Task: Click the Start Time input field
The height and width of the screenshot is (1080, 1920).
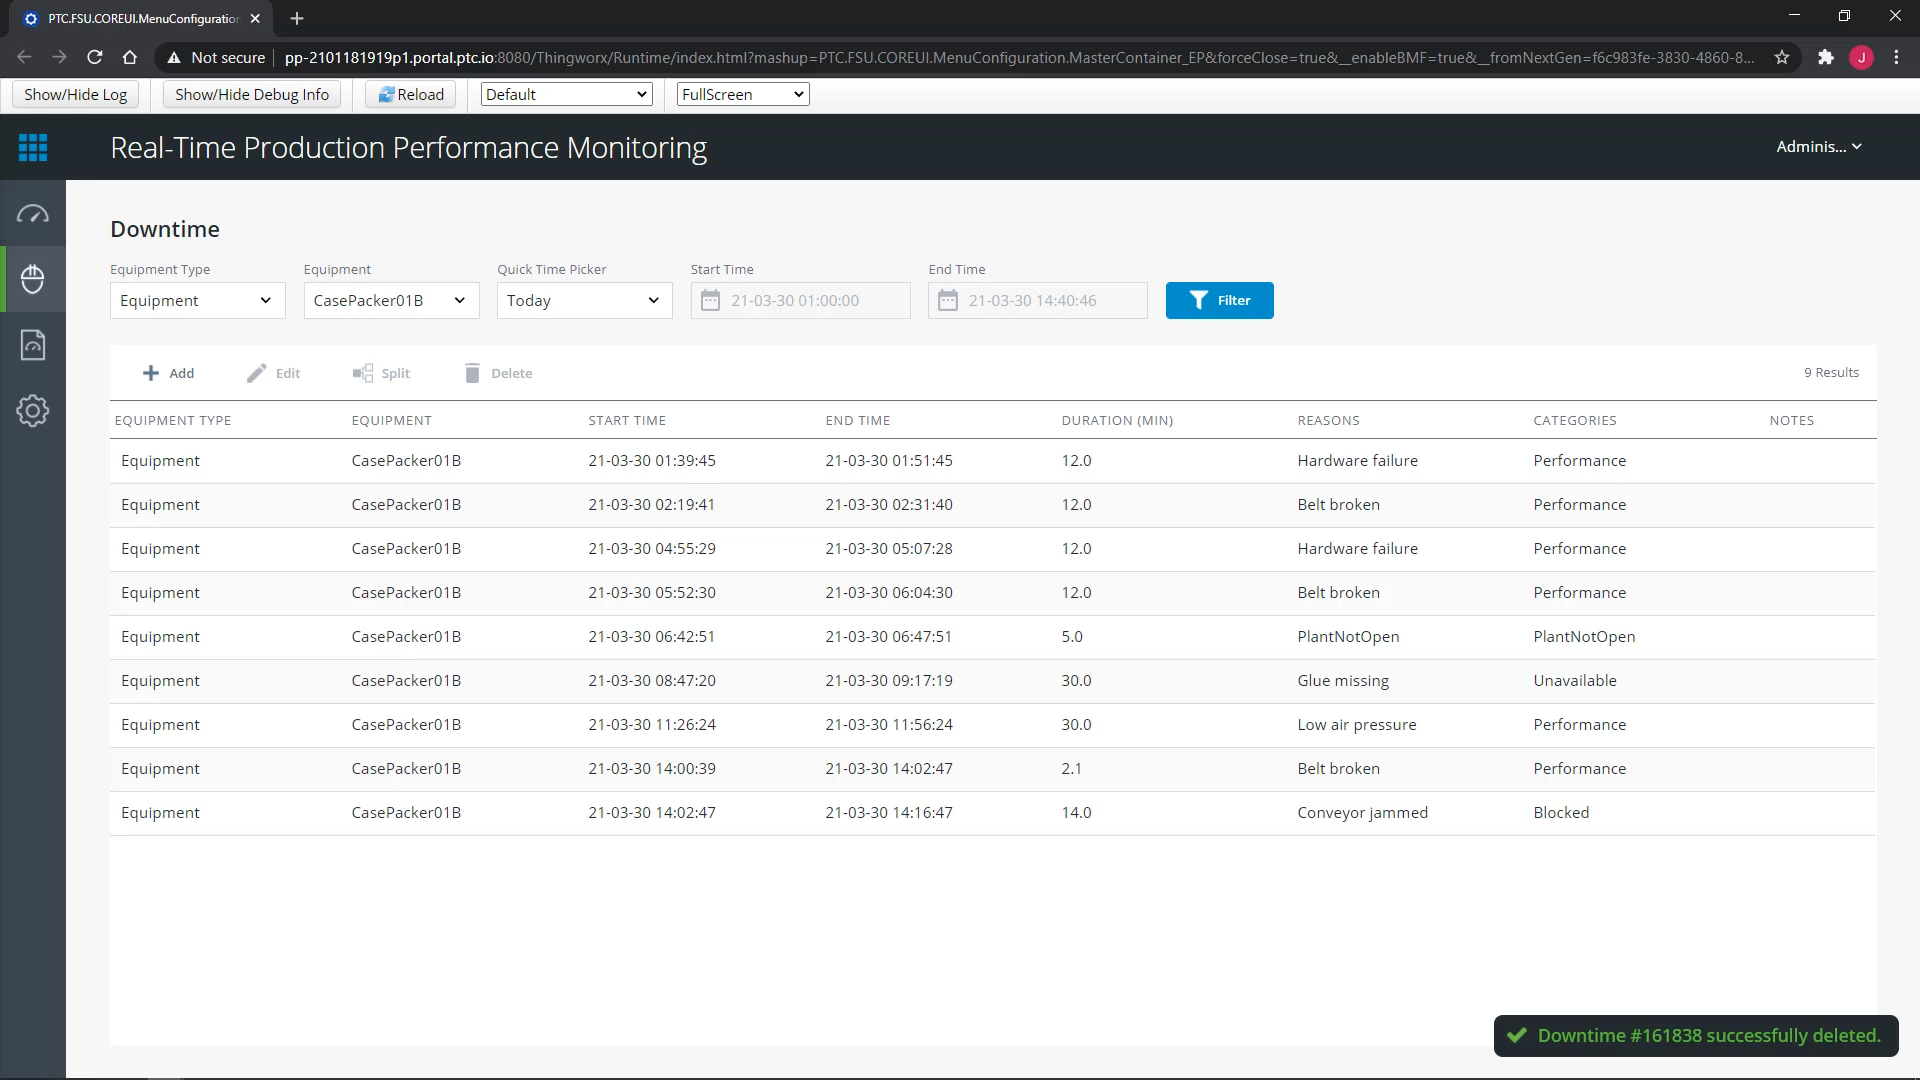Action: coord(801,301)
